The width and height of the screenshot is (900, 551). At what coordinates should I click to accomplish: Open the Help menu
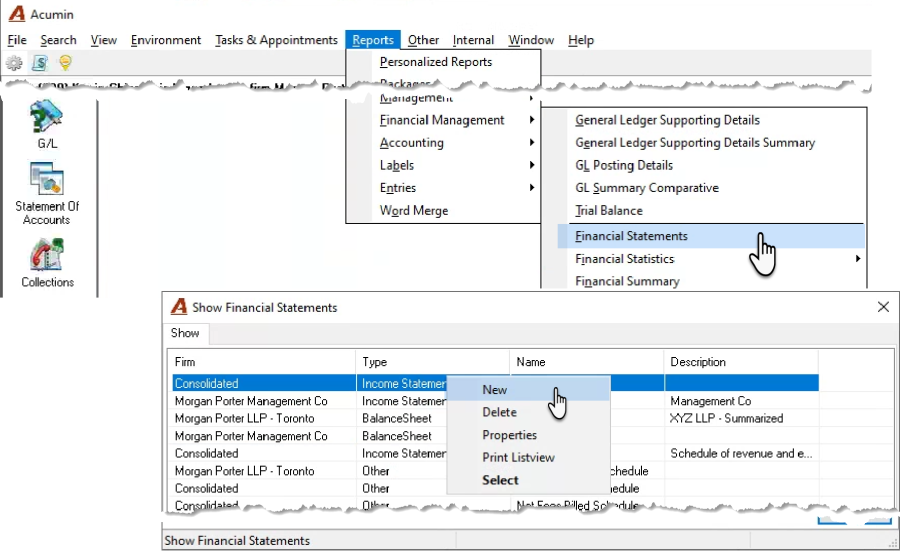pyautogui.click(x=581, y=40)
